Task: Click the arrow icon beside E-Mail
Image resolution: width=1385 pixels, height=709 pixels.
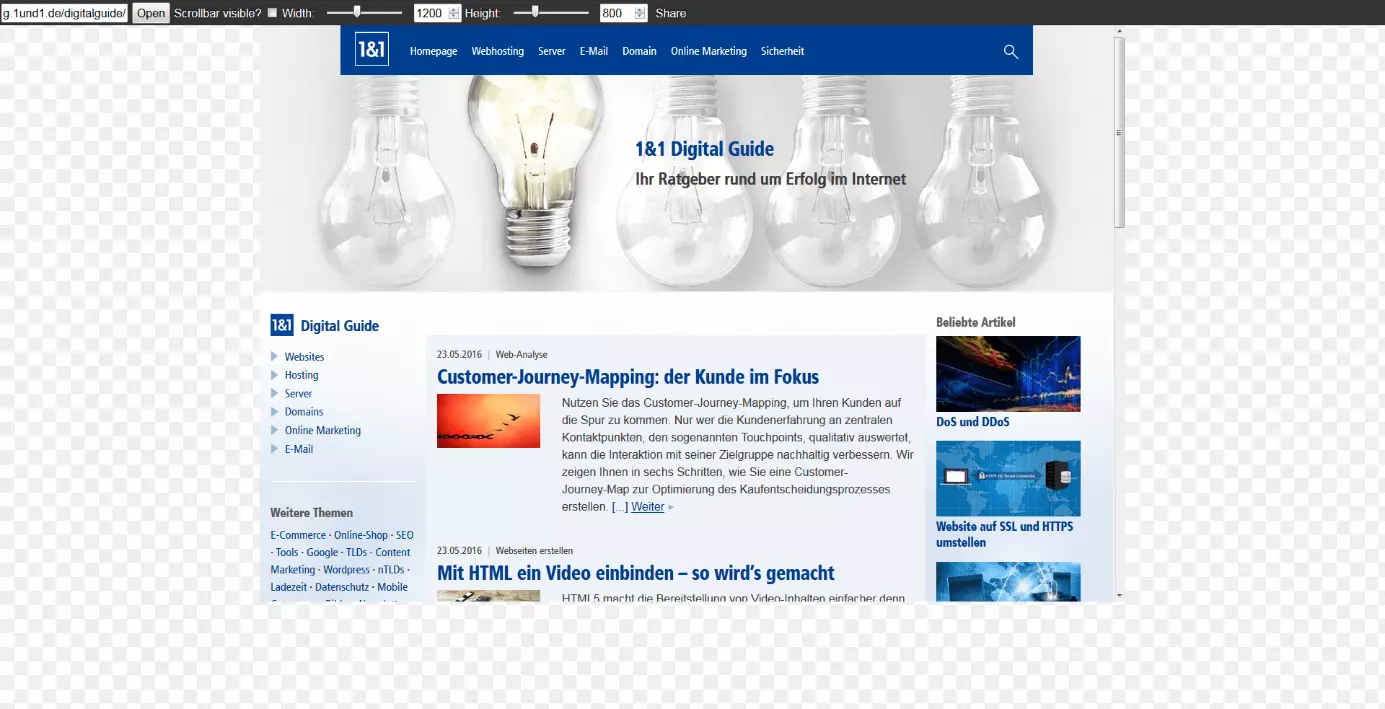Action: pos(275,449)
